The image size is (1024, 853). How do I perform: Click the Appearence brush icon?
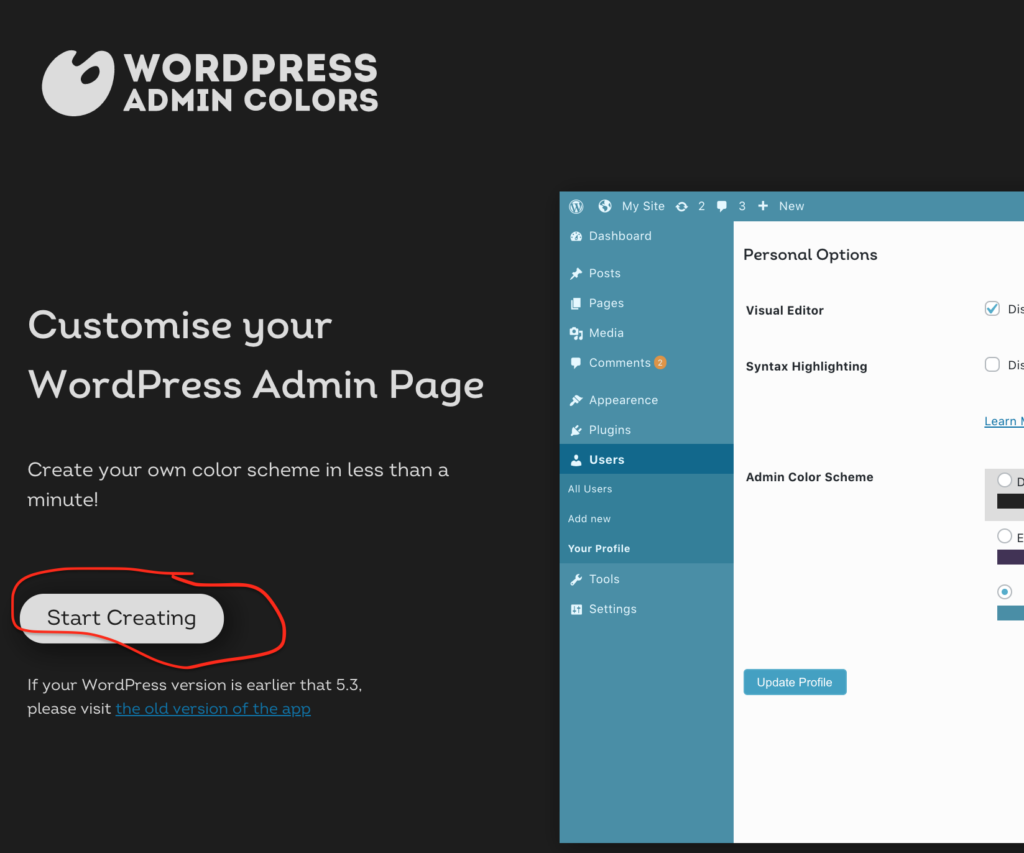[576, 400]
